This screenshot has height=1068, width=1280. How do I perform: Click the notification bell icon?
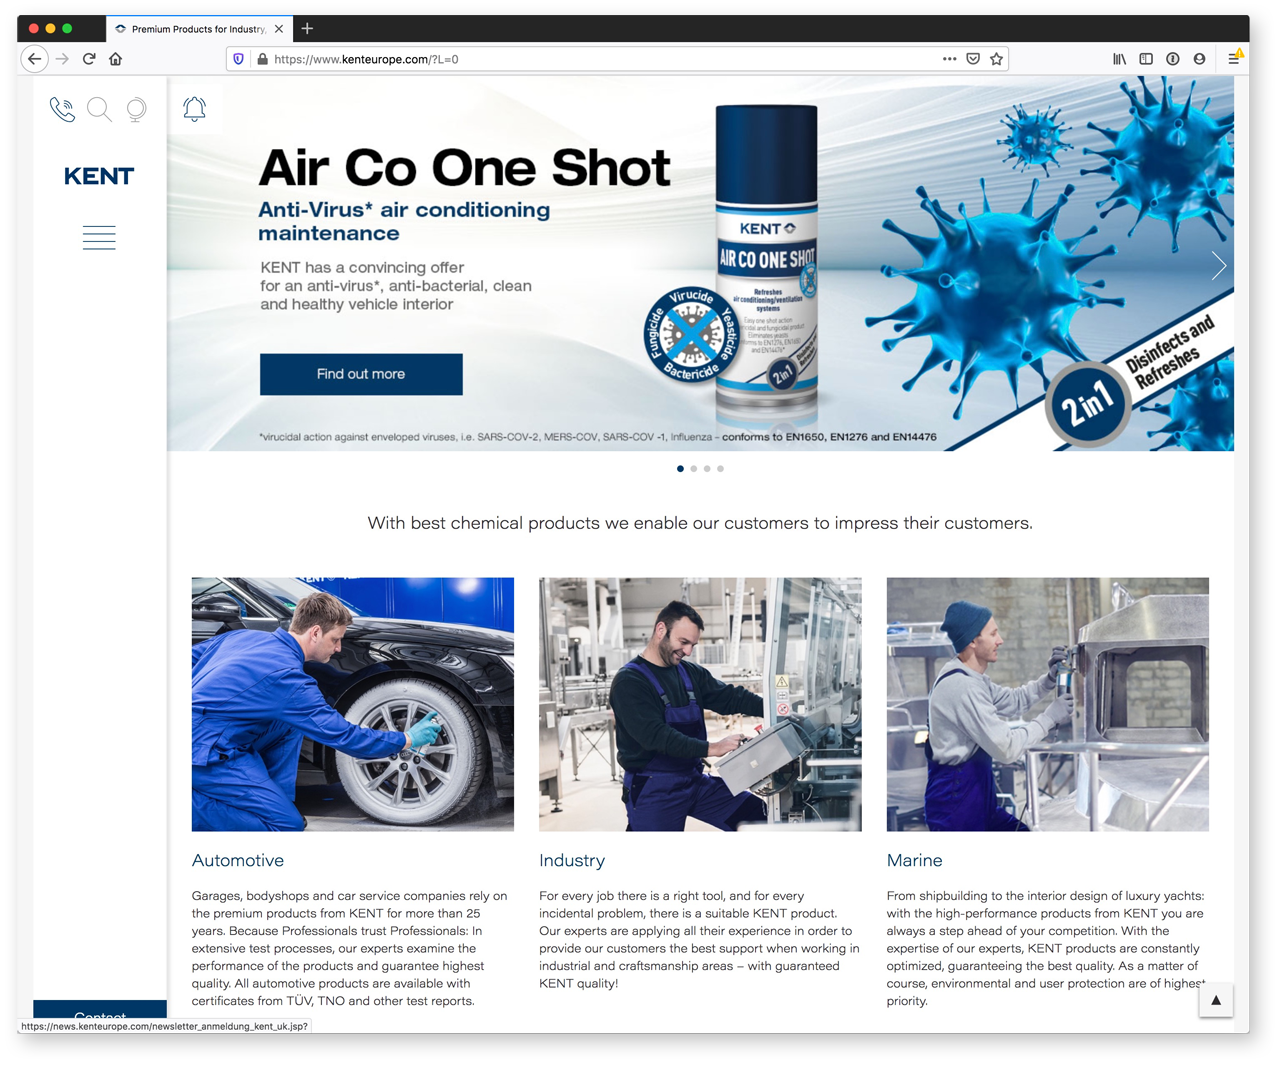click(x=194, y=108)
